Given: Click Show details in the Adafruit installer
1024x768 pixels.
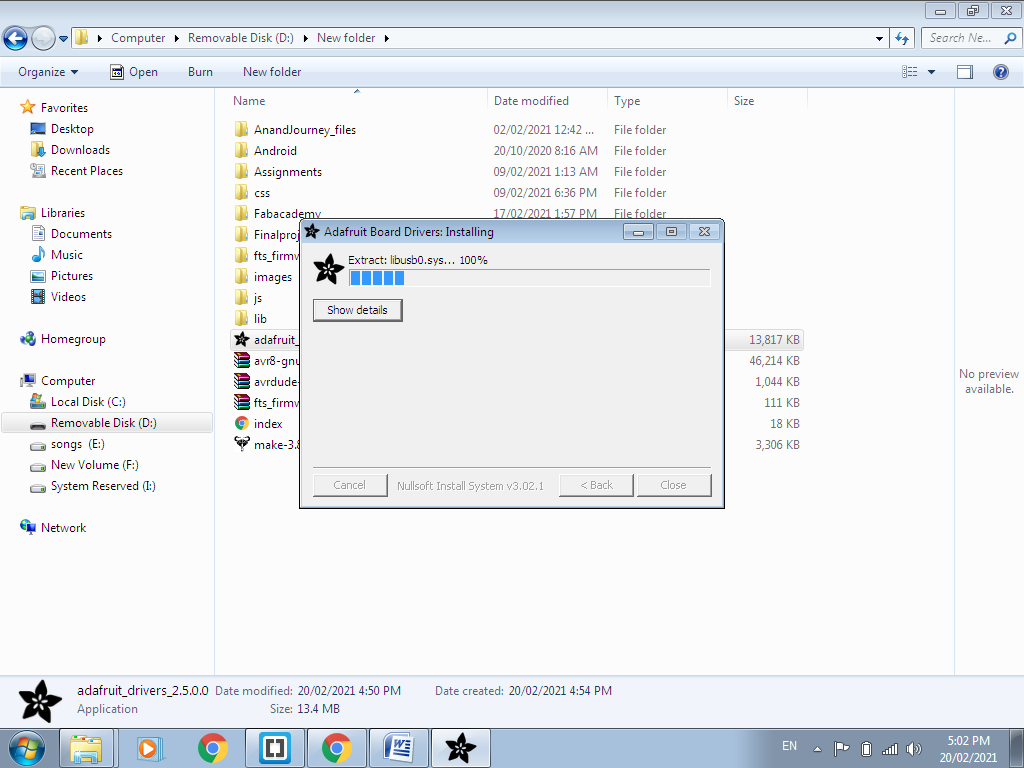Looking at the screenshot, I should [357, 310].
